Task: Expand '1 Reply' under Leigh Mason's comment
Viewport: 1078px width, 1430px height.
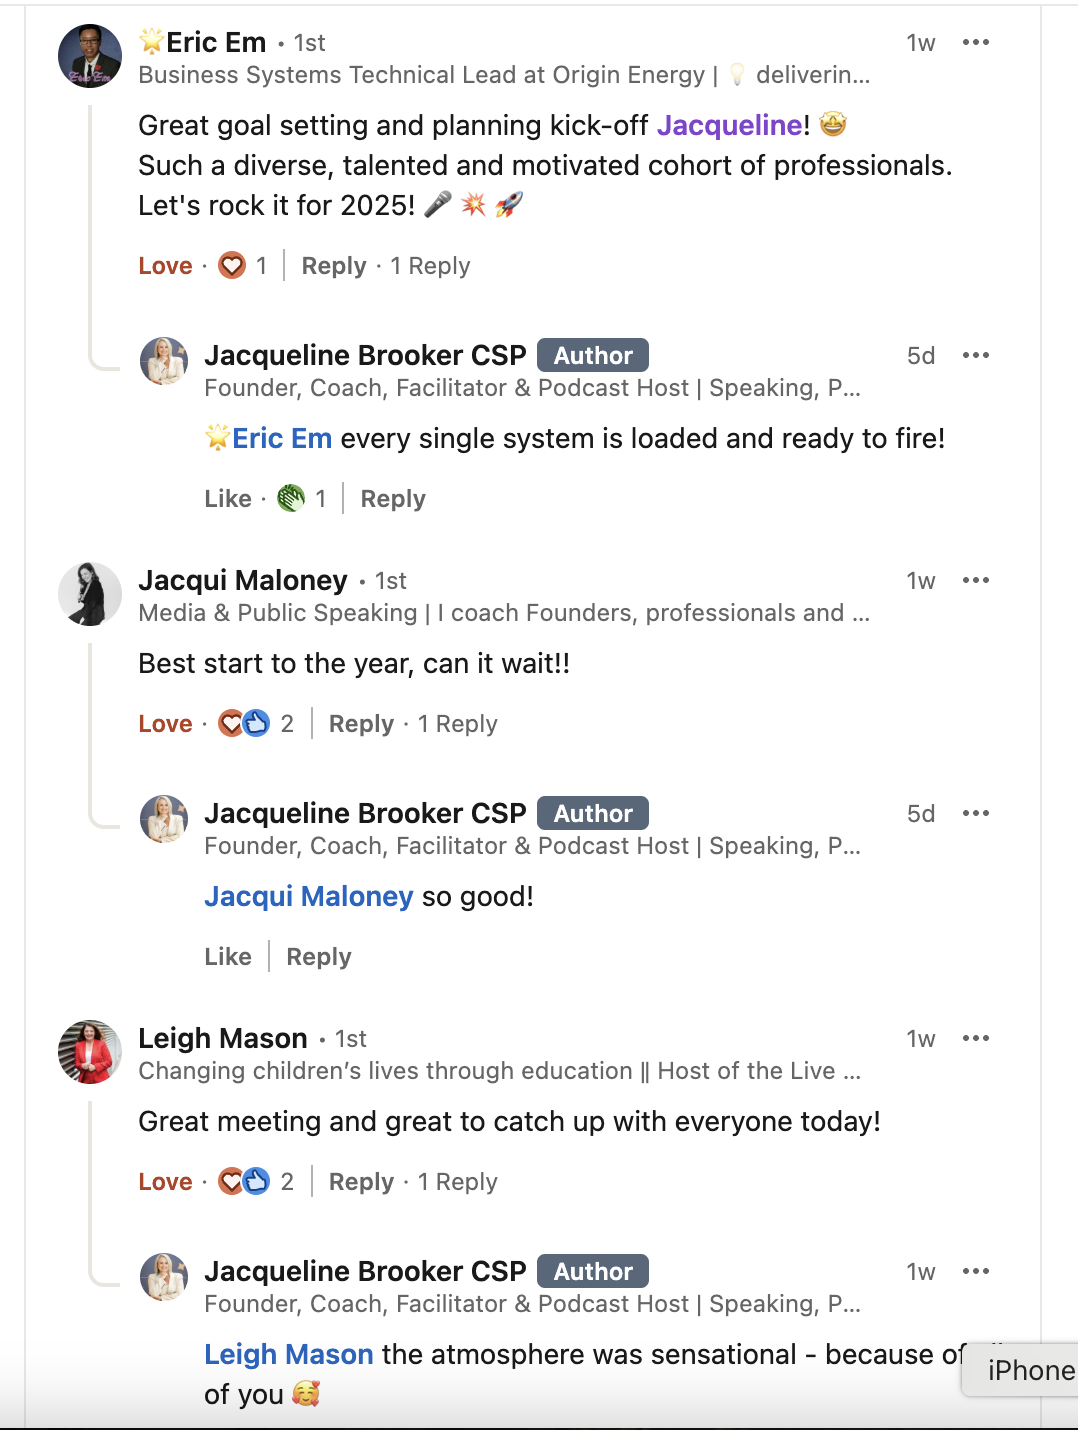Action: point(457,1182)
